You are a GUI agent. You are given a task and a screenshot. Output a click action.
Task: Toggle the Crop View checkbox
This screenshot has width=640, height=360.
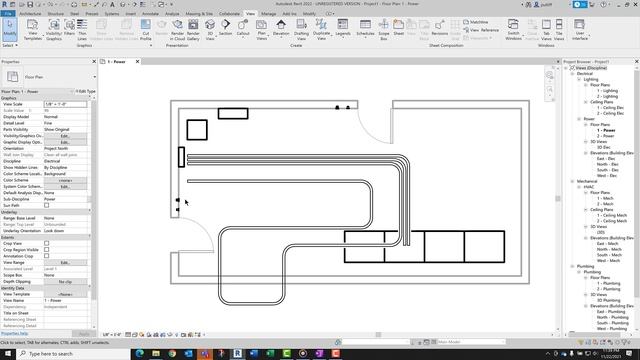pyautogui.click(x=47, y=243)
